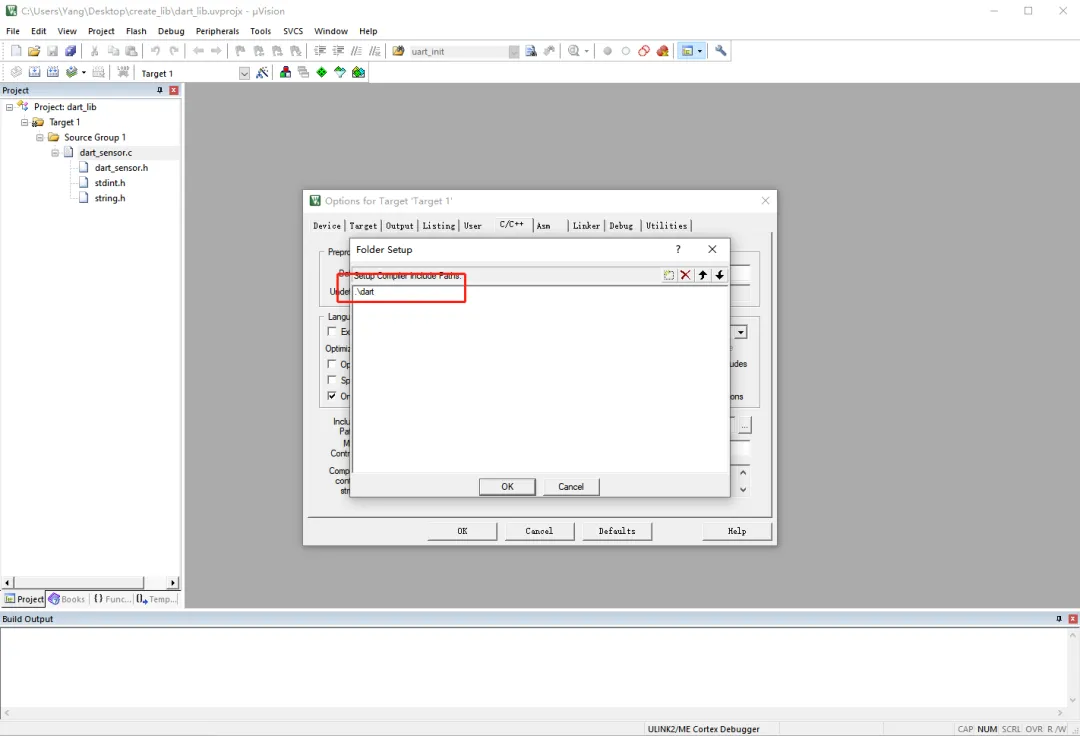Screen dimensions: 1080x736
Task: Start the debug session with the magnifier icon
Action: pyautogui.click(x=573, y=51)
